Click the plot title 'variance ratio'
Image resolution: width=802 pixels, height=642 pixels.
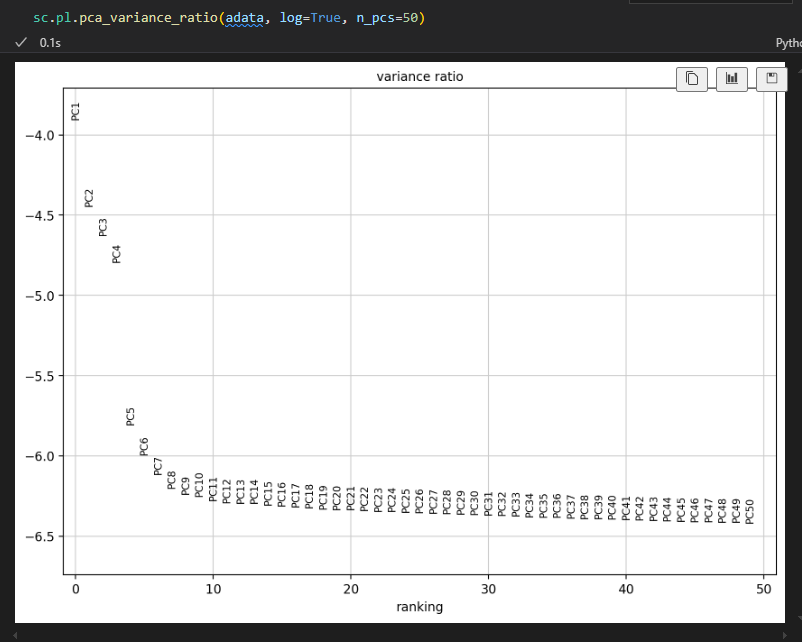click(x=420, y=76)
